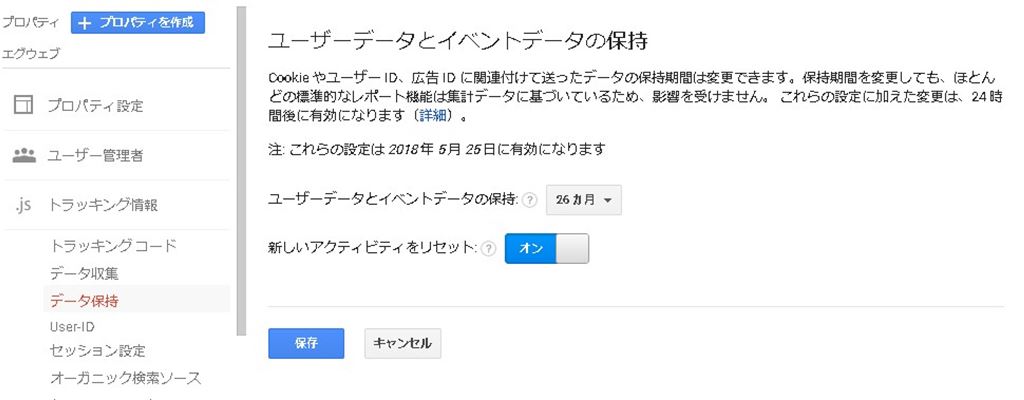This screenshot has height=400, width=1024.
Task: Click the Property Settings layout icon
Action: coord(24,106)
